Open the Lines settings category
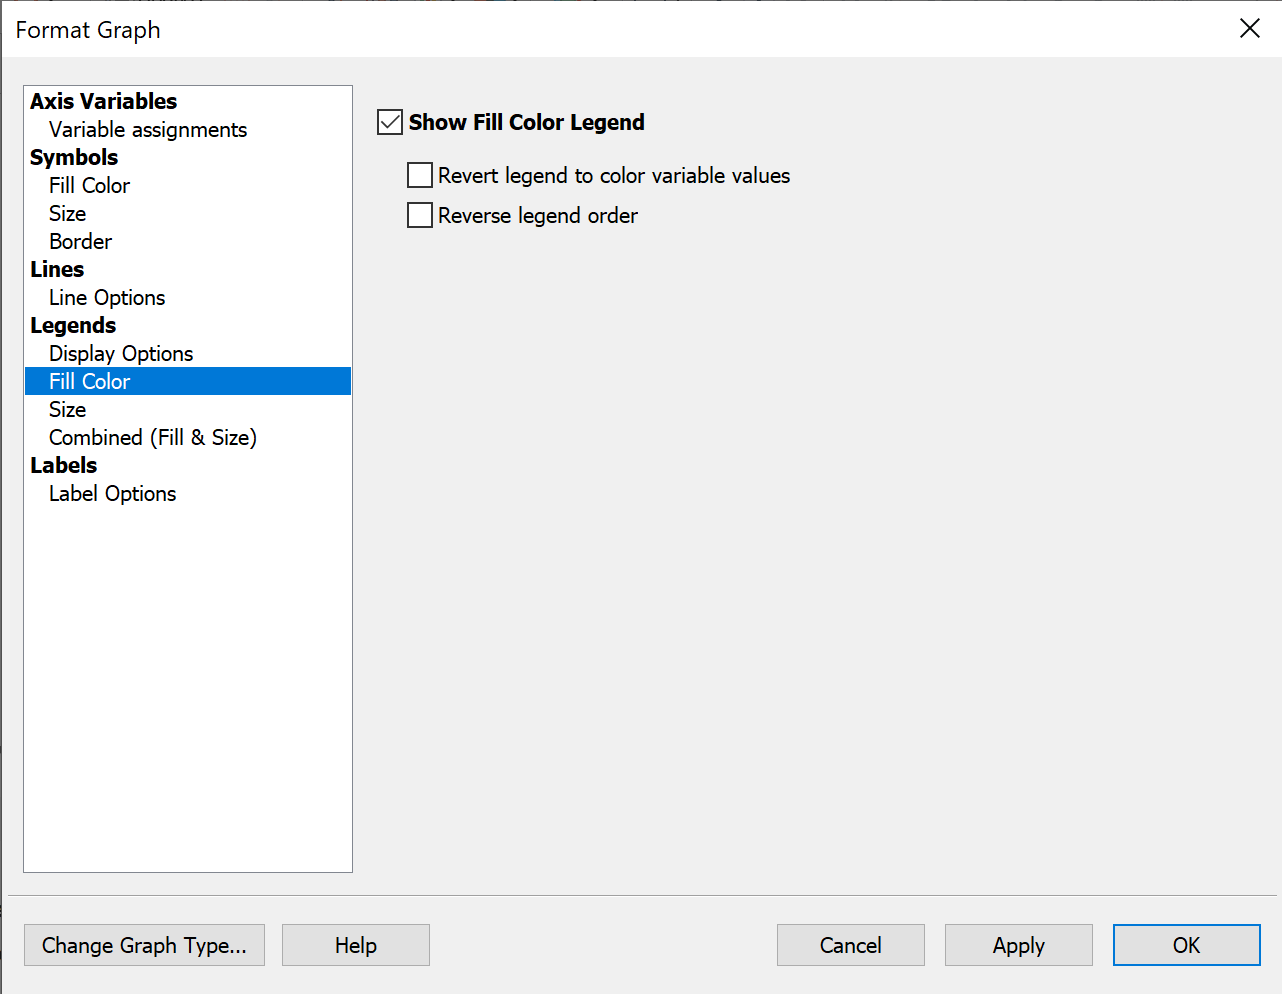The height and width of the screenshot is (994, 1282). [x=56, y=269]
